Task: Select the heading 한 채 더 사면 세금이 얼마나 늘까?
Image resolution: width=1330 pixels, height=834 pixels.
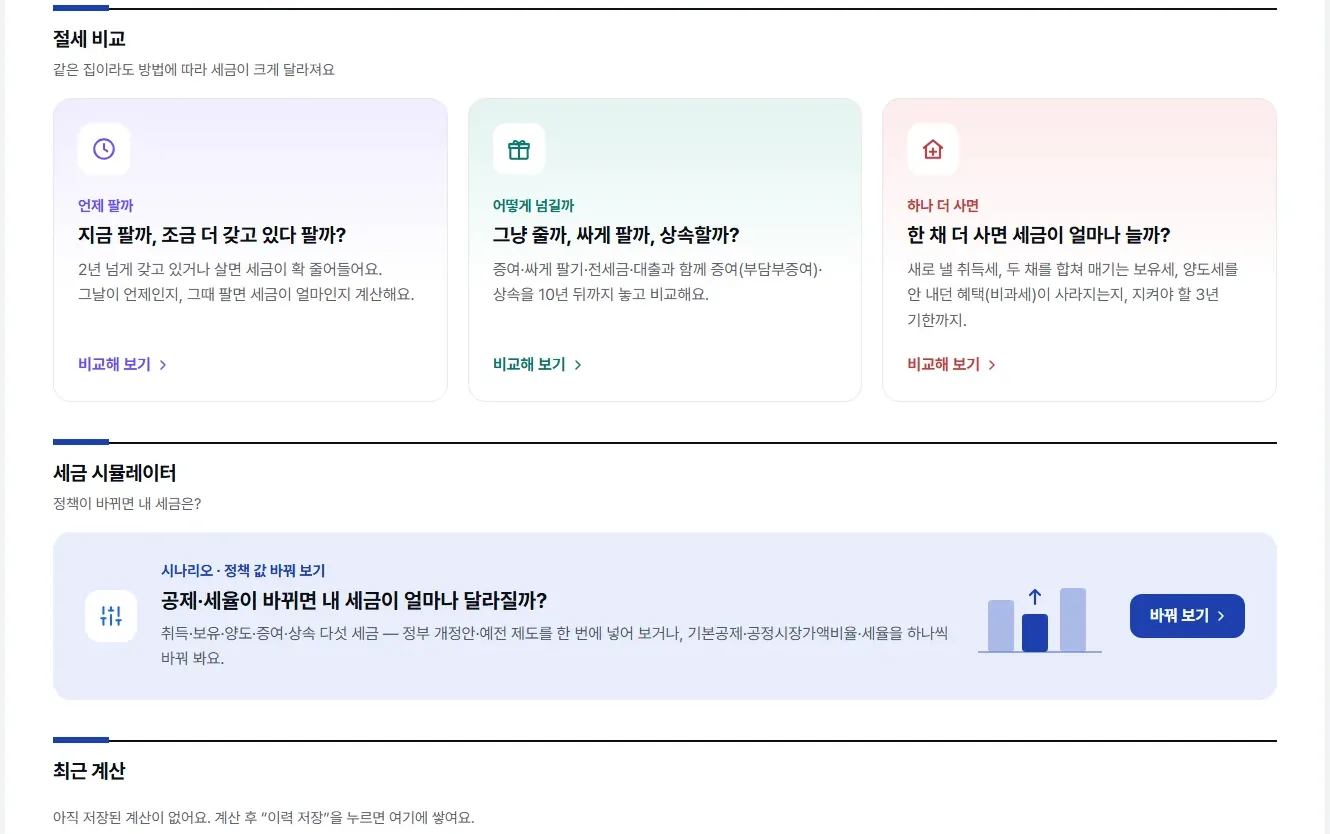Action: pos(1039,235)
